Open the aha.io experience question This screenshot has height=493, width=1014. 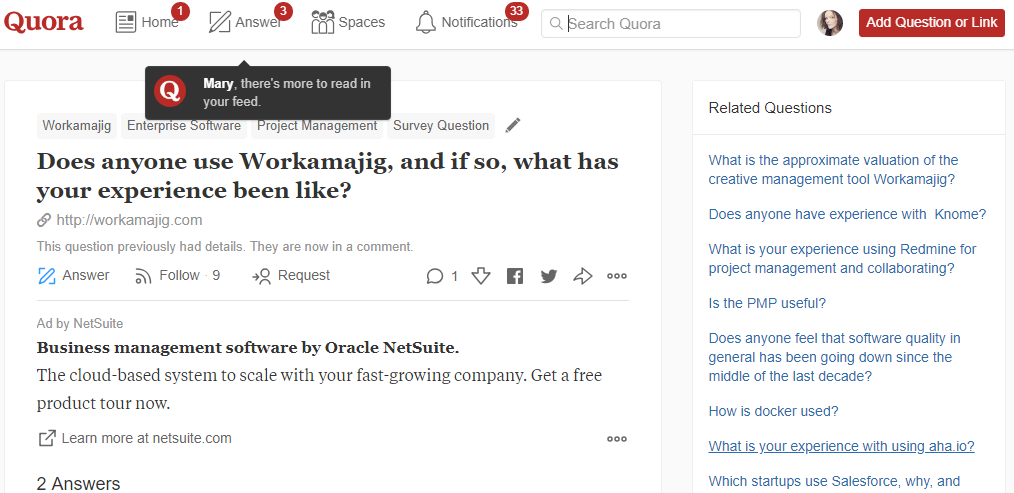point(841,446)
